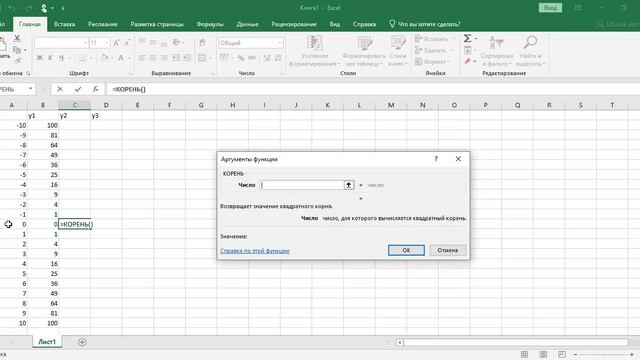The height and width of the screenshot is (360, 640).
Task: Toggle bold (Ж) formatting
Action: click(40, 58)
